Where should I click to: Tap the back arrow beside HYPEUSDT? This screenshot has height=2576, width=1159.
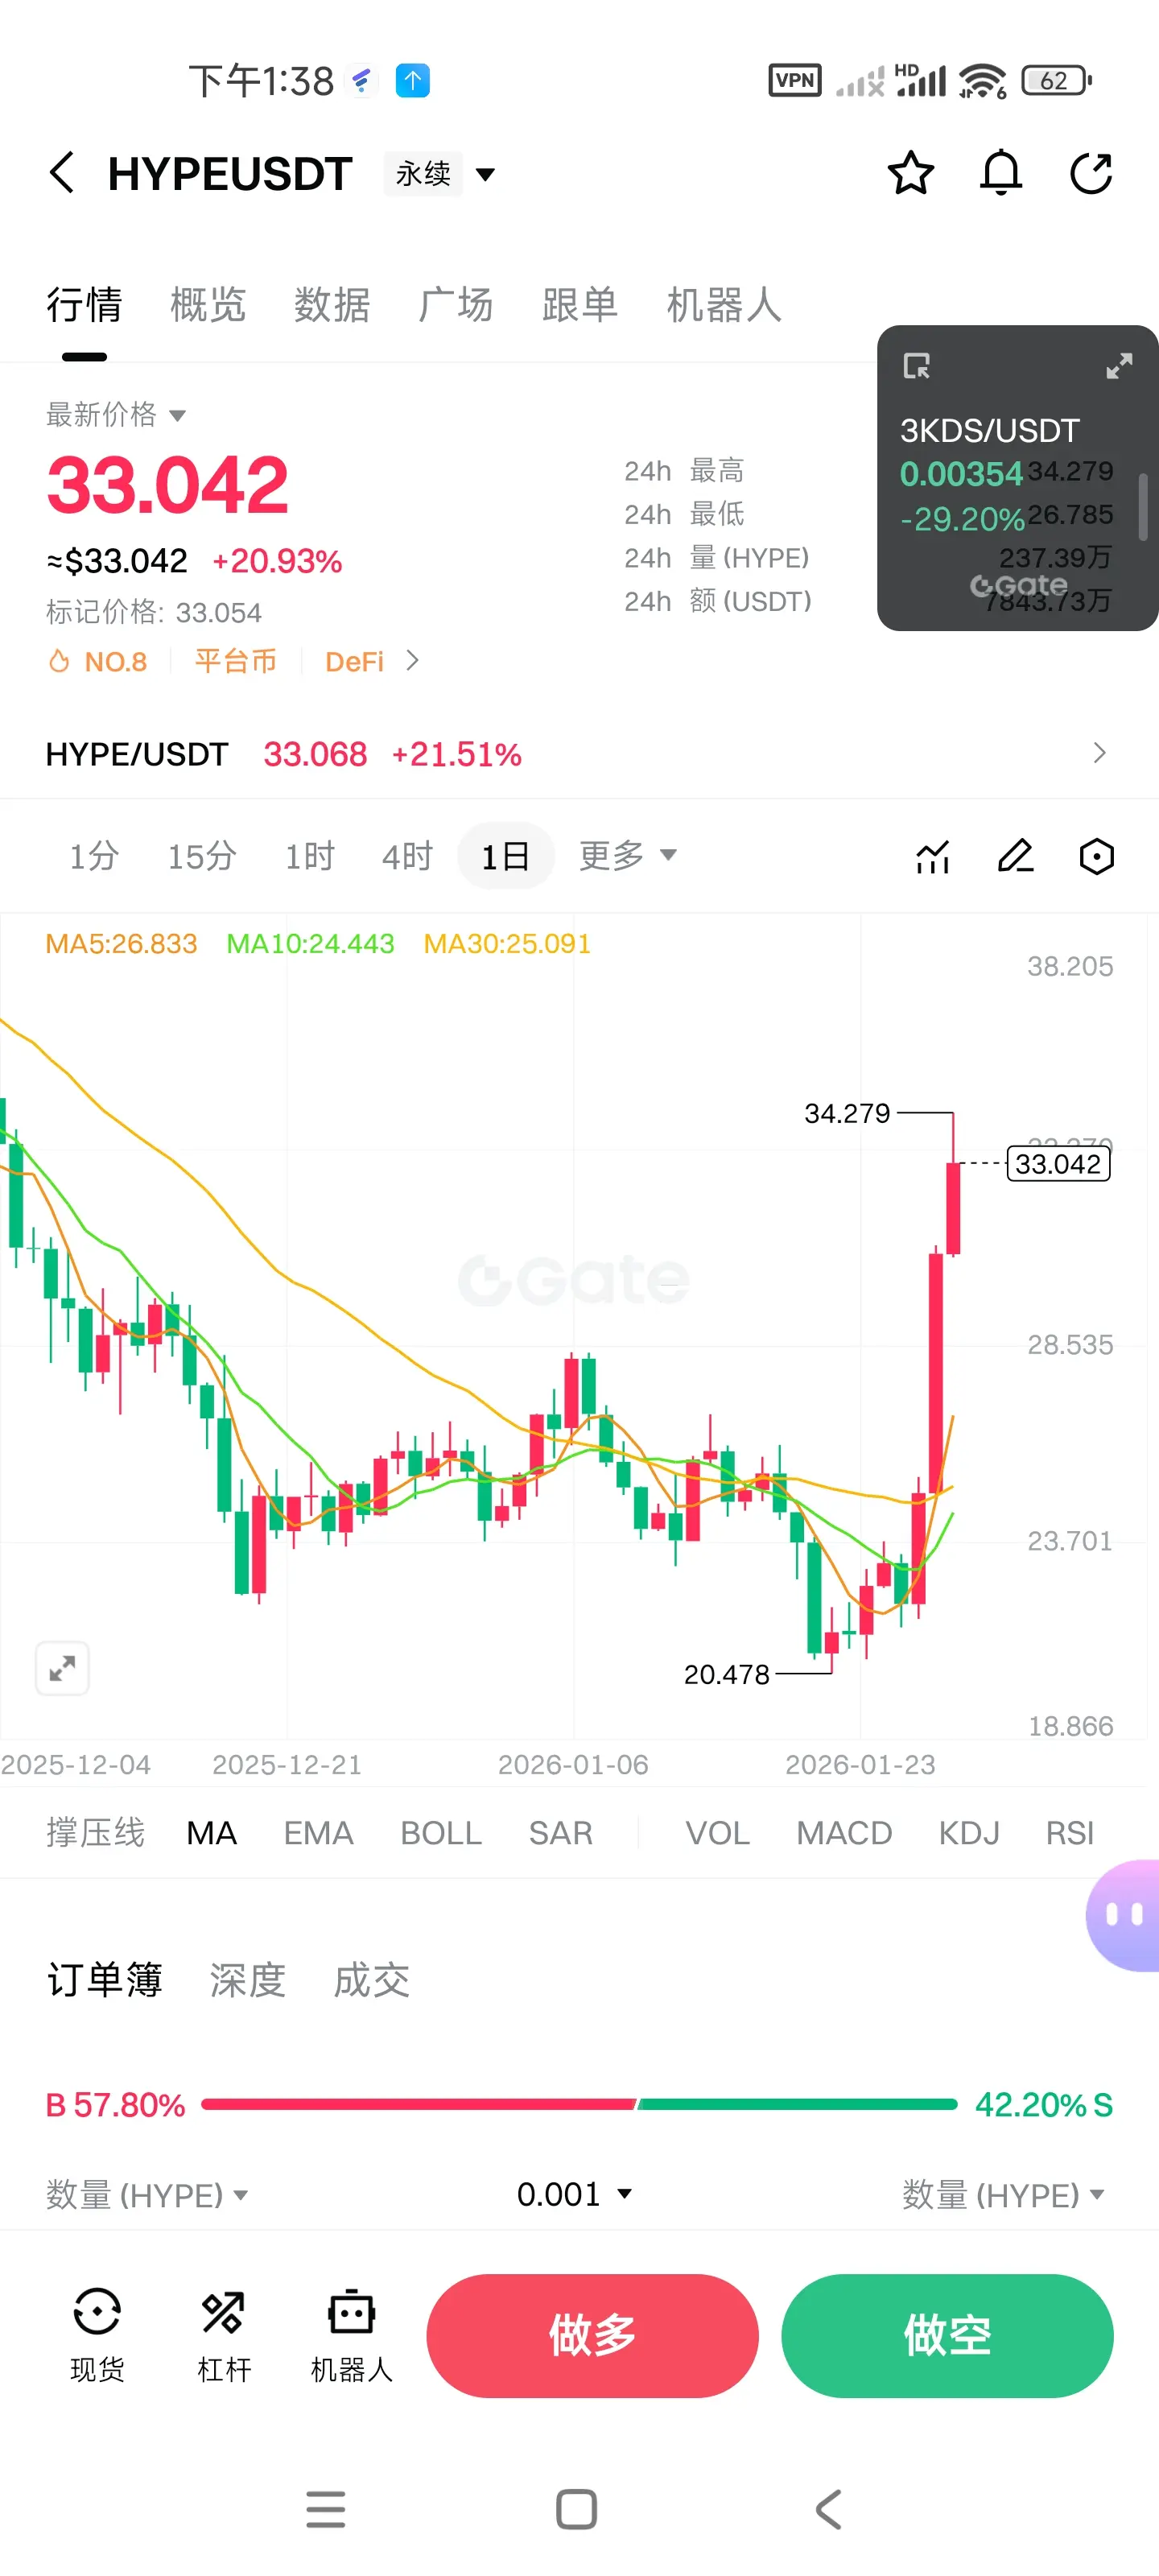pos(62,173)
